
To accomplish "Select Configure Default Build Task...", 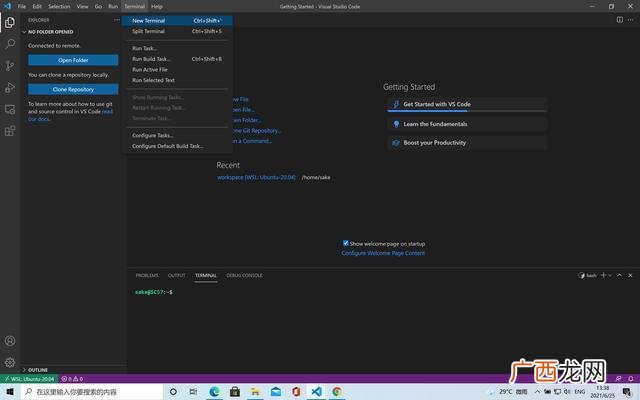I will (177, 146).
